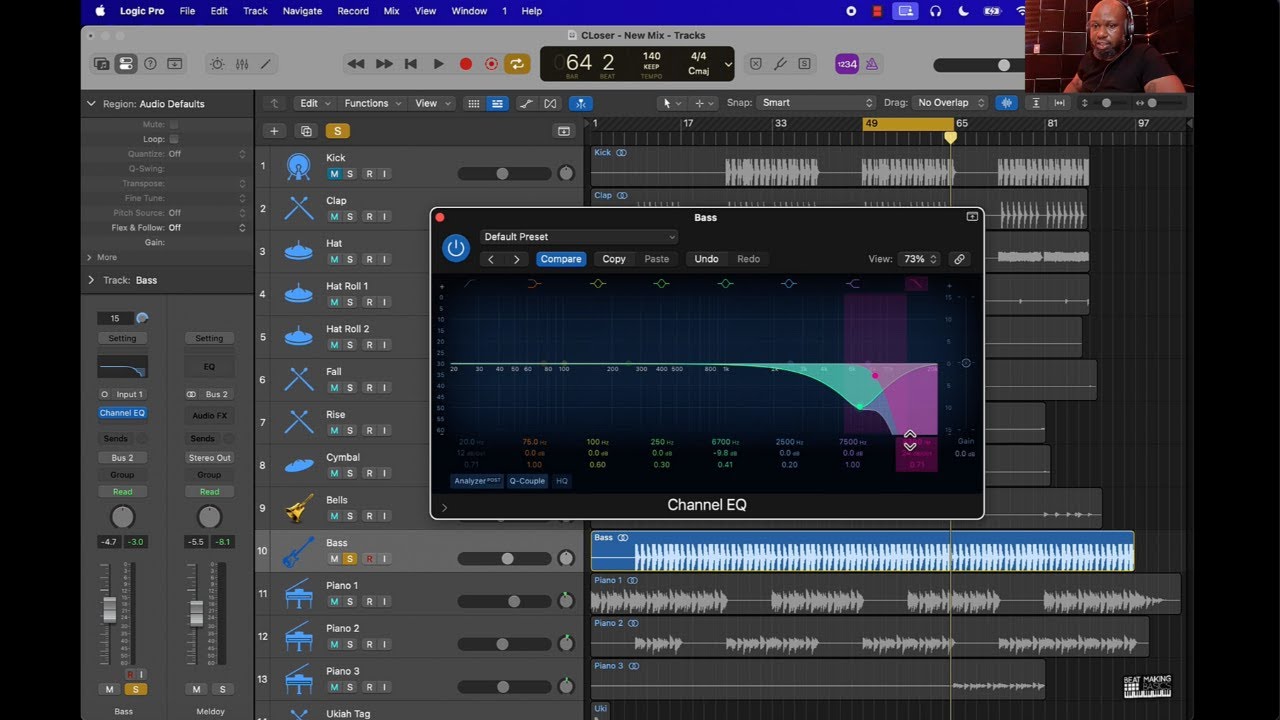Open the tracks area Functions menu
The height and width of the screenshot is (720, 1280).
pyautogui.click(x=373, y=103)
